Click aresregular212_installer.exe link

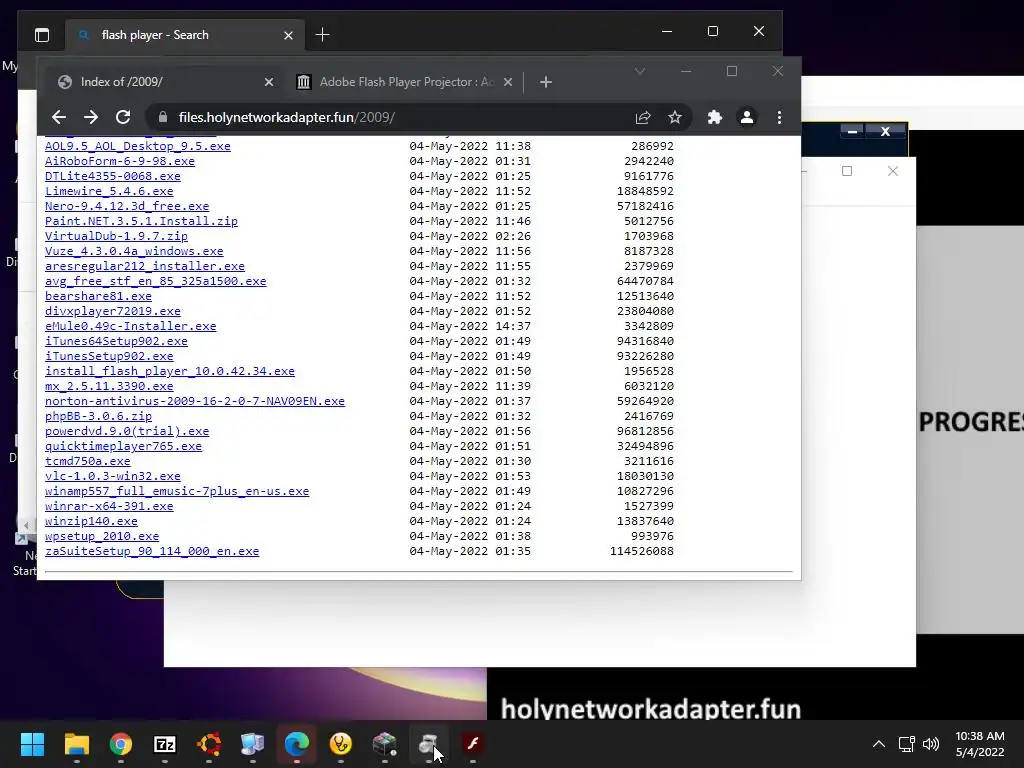click(x=145, y=266)
